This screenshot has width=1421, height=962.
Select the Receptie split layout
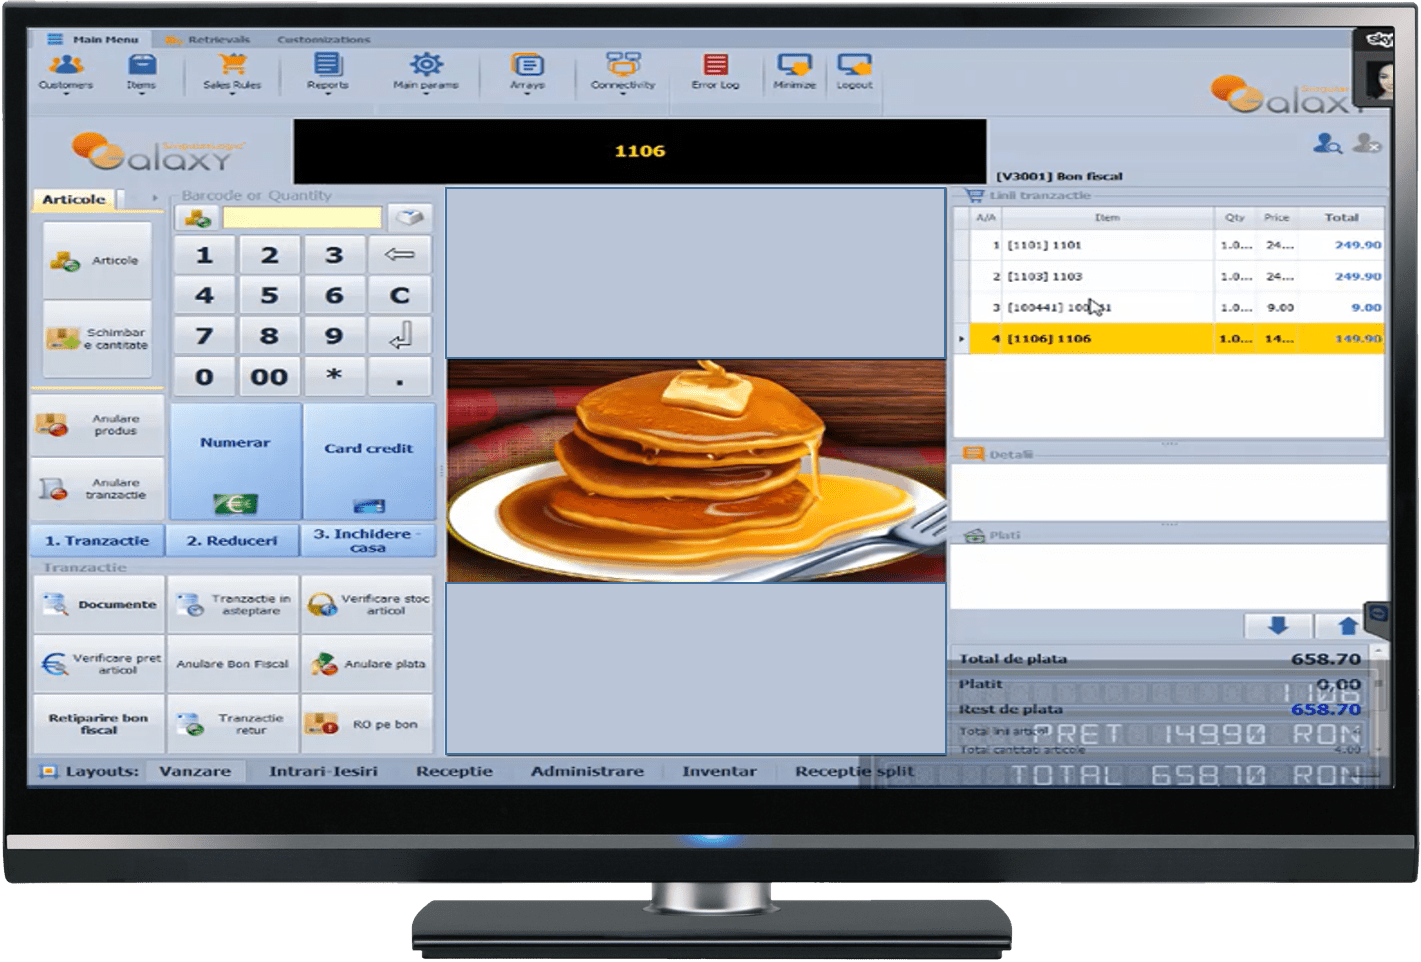[854, 771]
